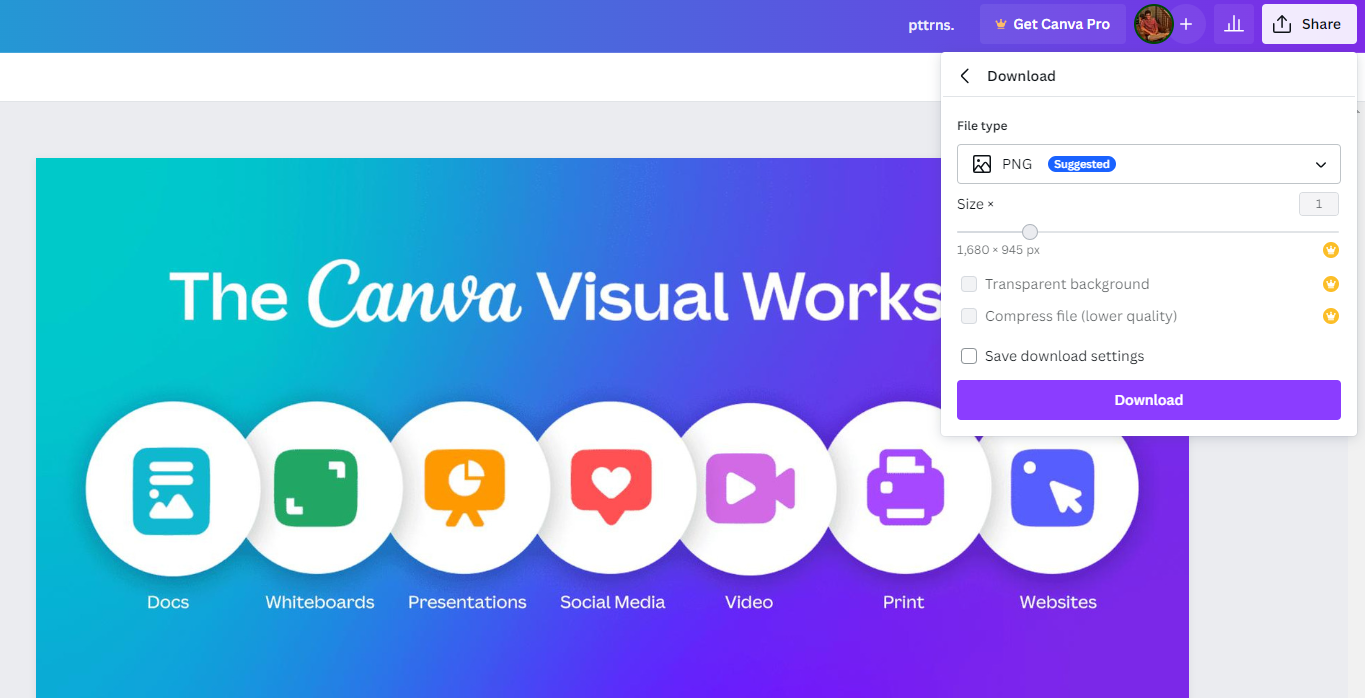Image resolution: width=1365 pixels, height=698 pixels.
Task: Enable Compress file (lower quality) checkbox
Action: (x=969, y=316)
